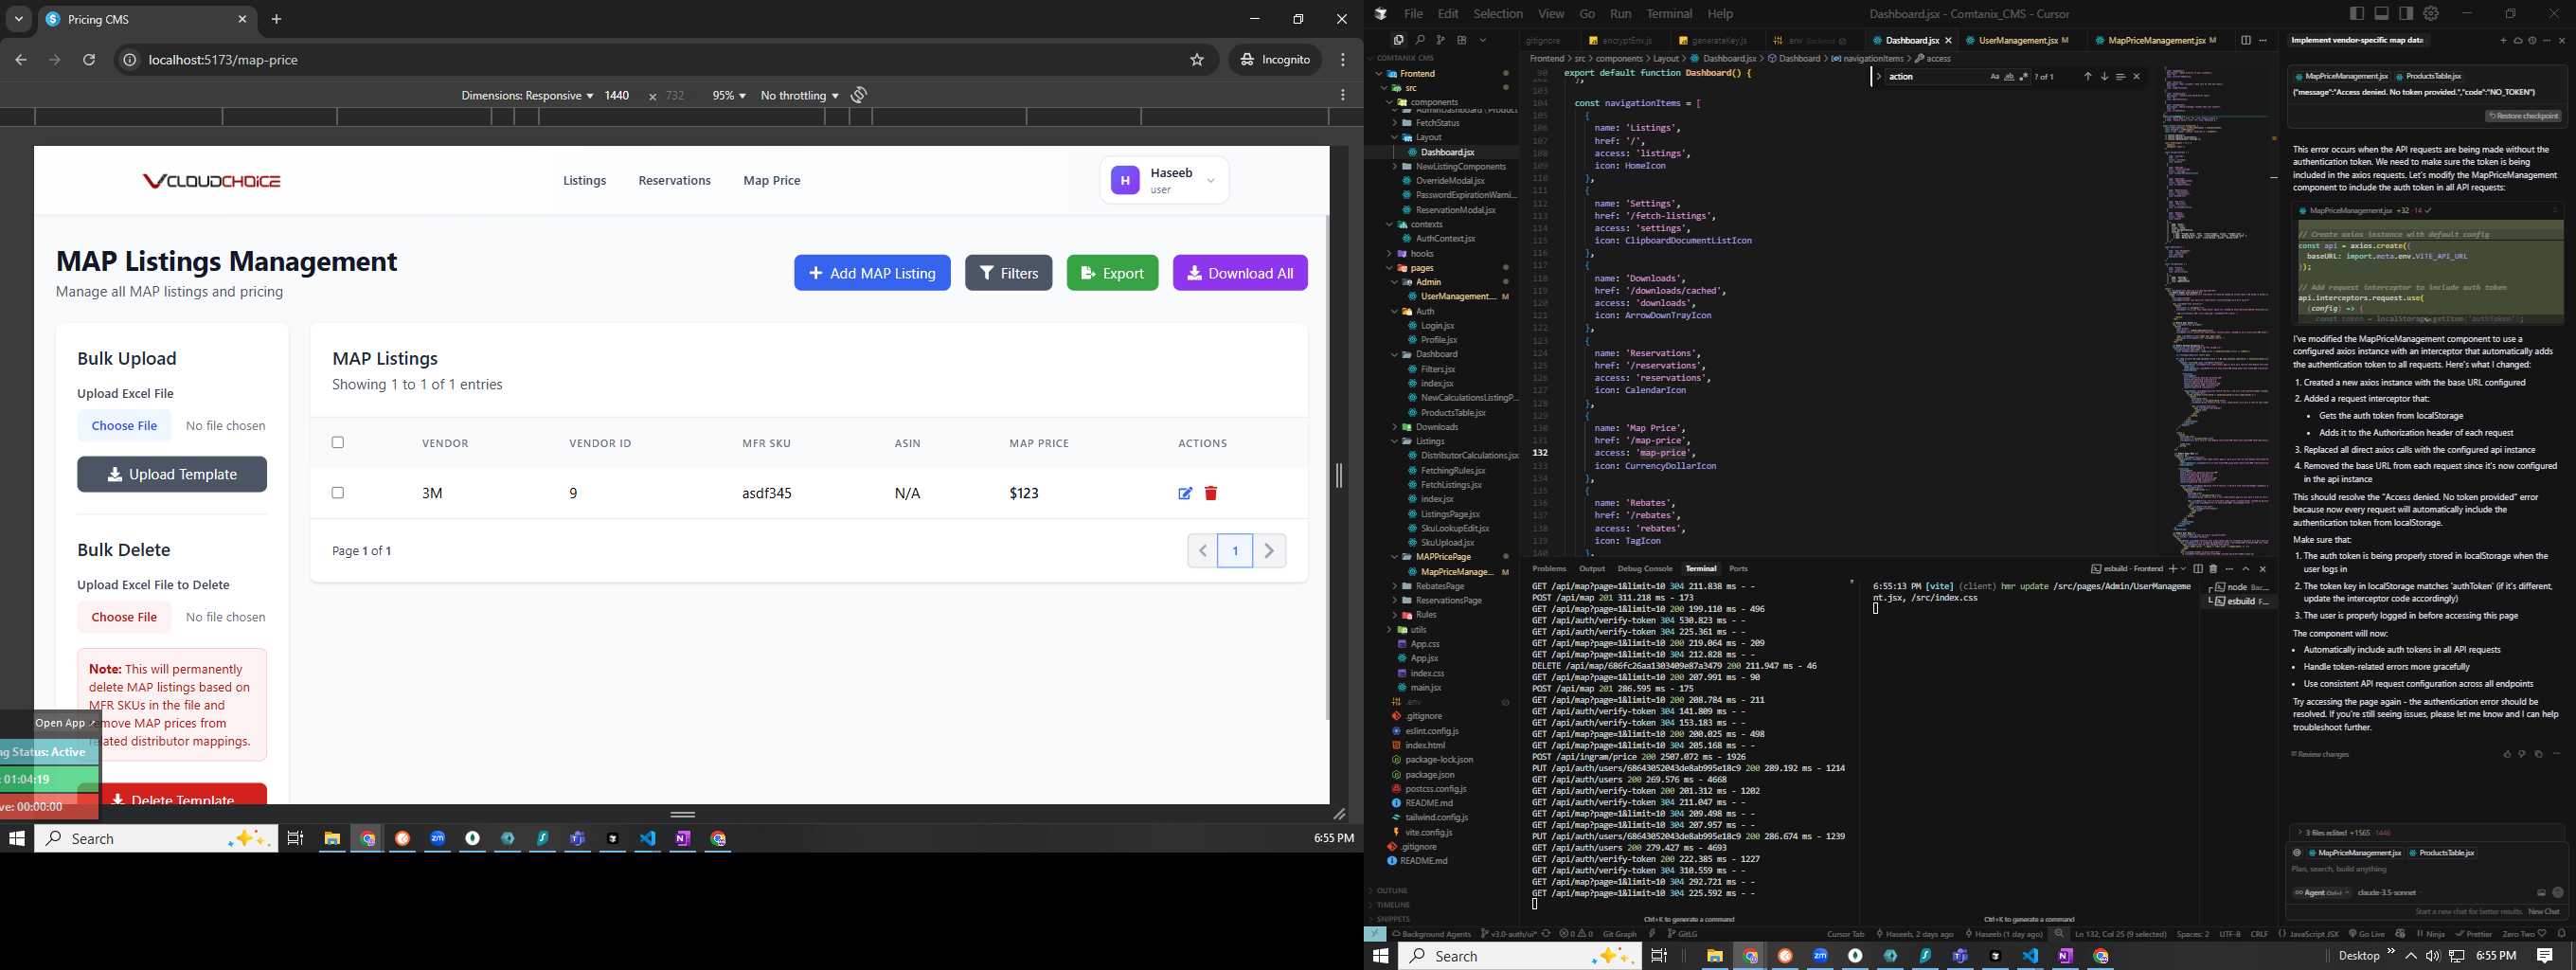Expand the OUTLINE section
This screenshot has height=970, width=2576.
1392,890
